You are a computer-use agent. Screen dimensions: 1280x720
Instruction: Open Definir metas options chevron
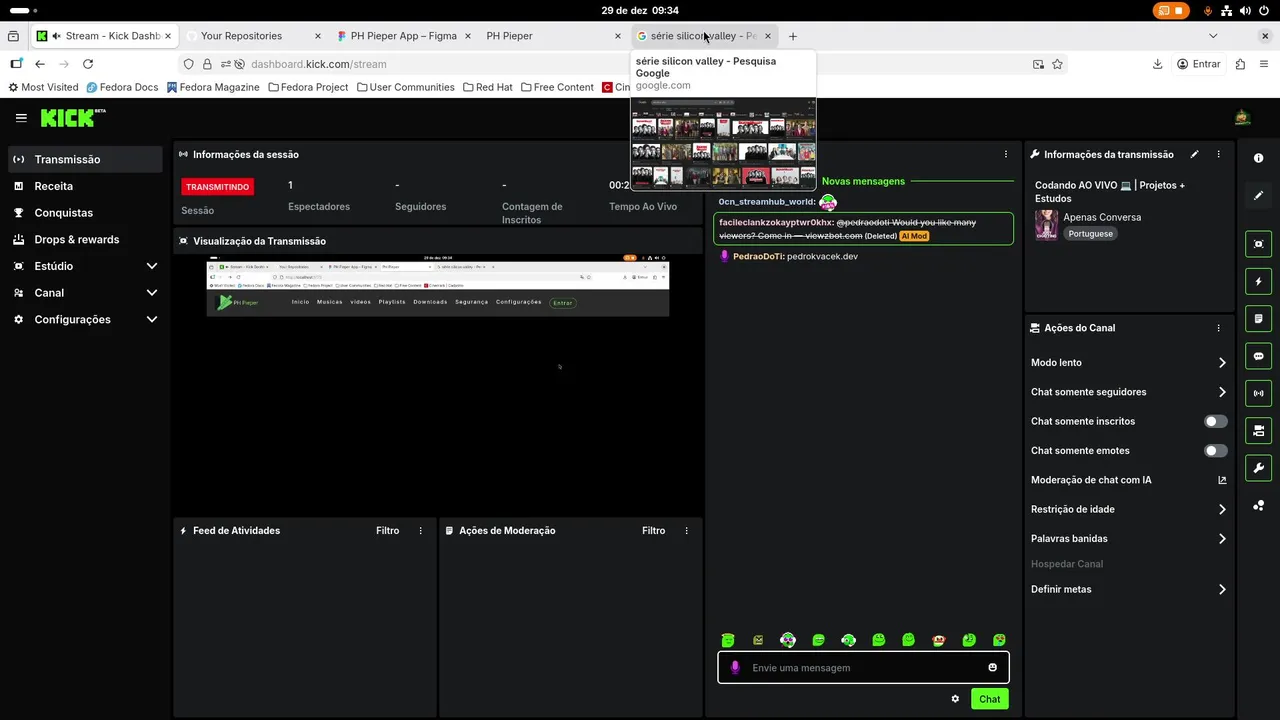tap(1222, 590)
